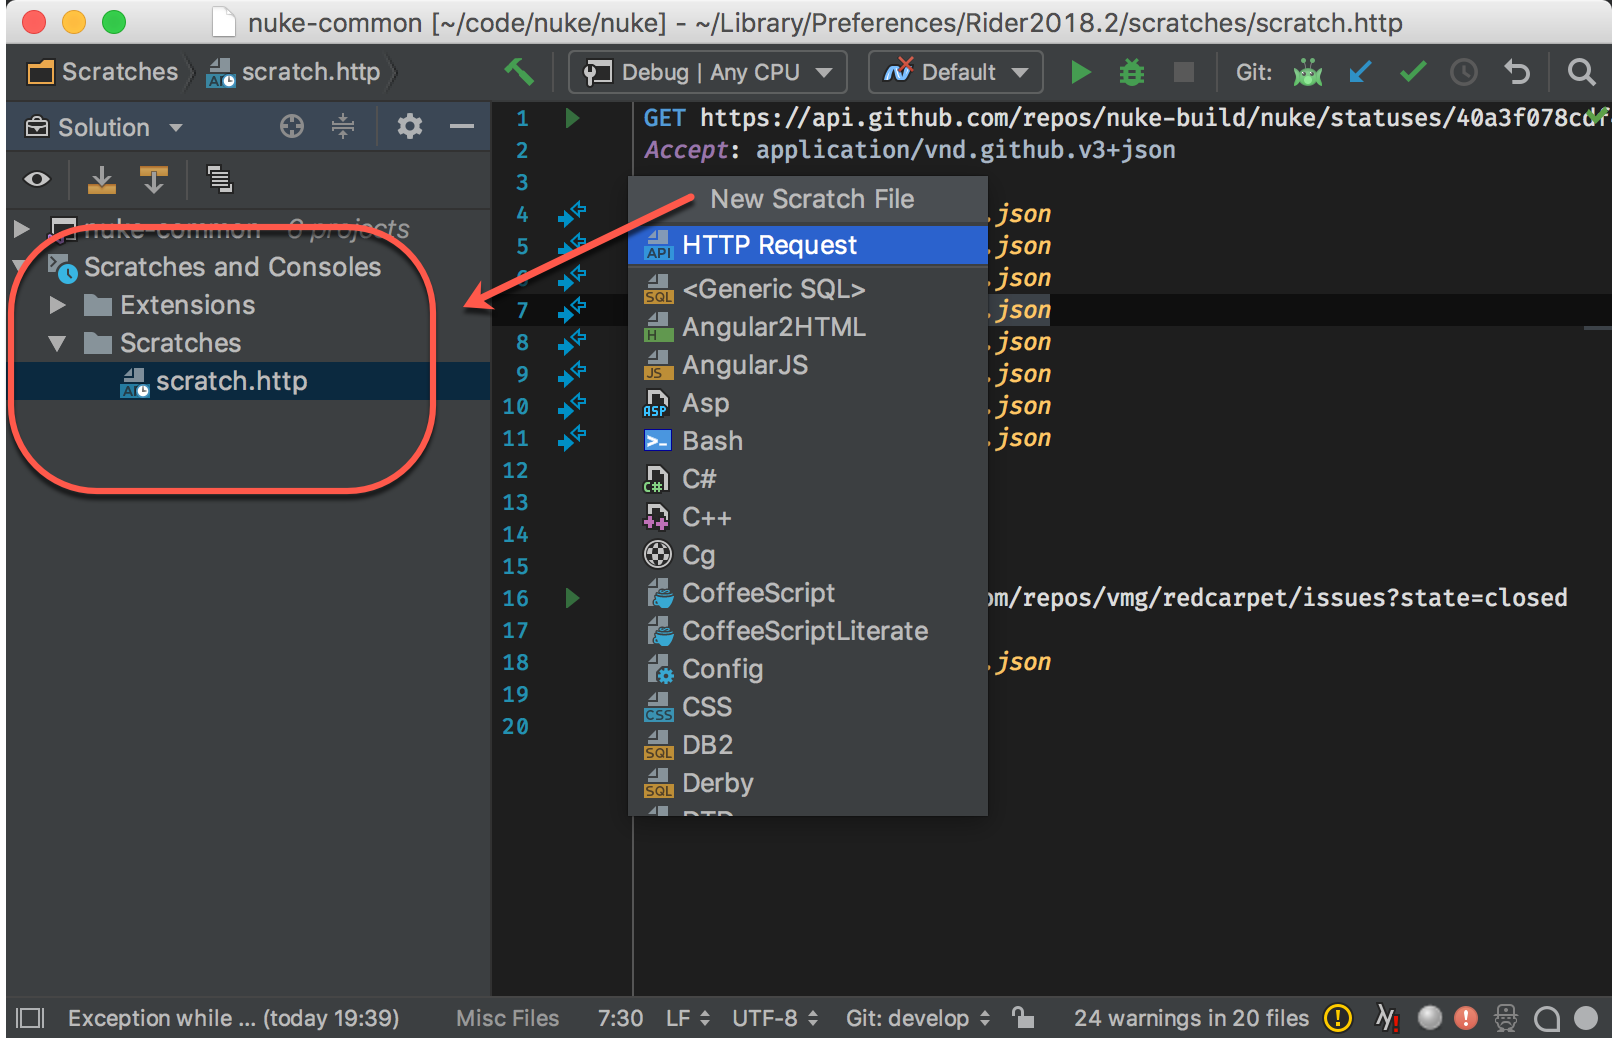Choose CSS scratch type
Screen dimensions: 1612x1038
[808, 707]
